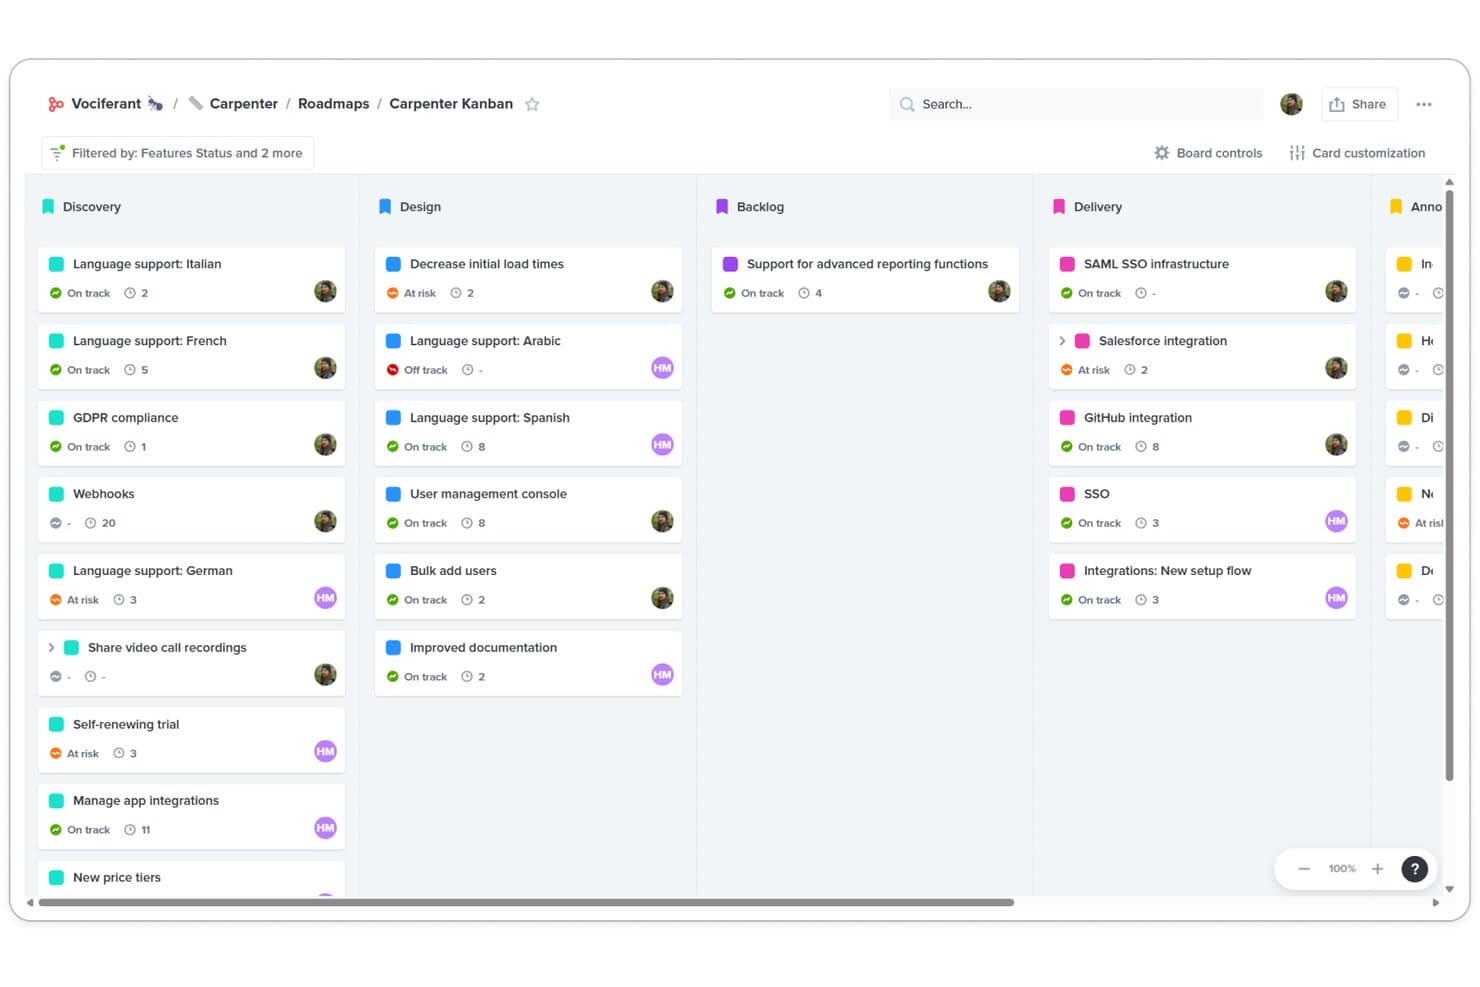Click the HM assignee avatar on Language support: Arabic
The height and width of the screenshot is (987, 1480).
click(x=662, y=368)
